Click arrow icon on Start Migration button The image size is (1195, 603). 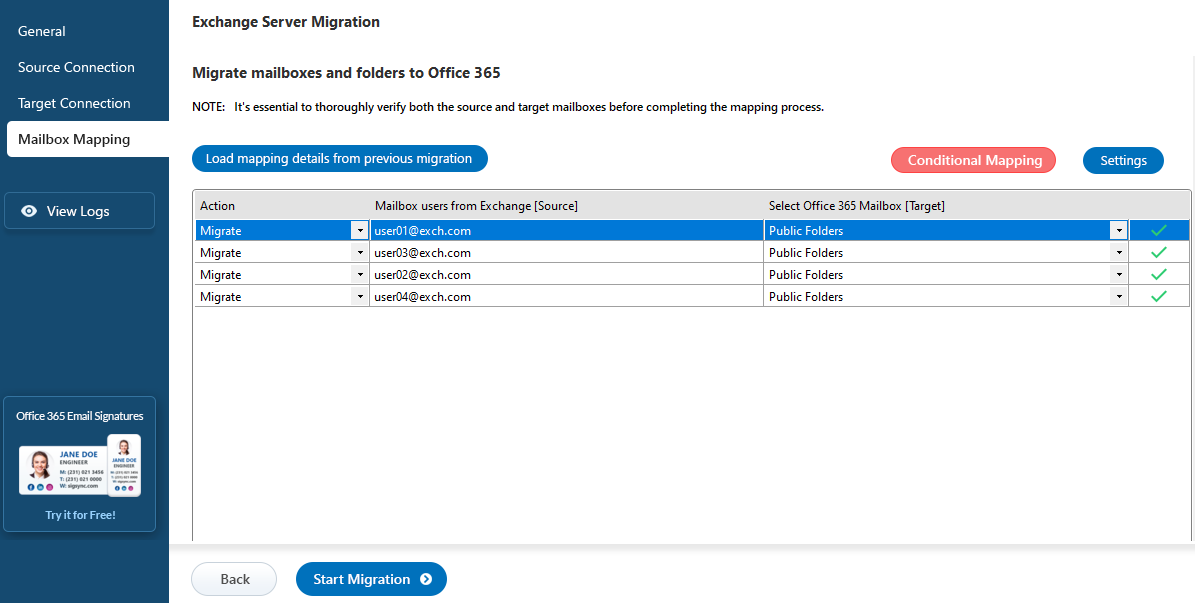[x=426, y=579]
